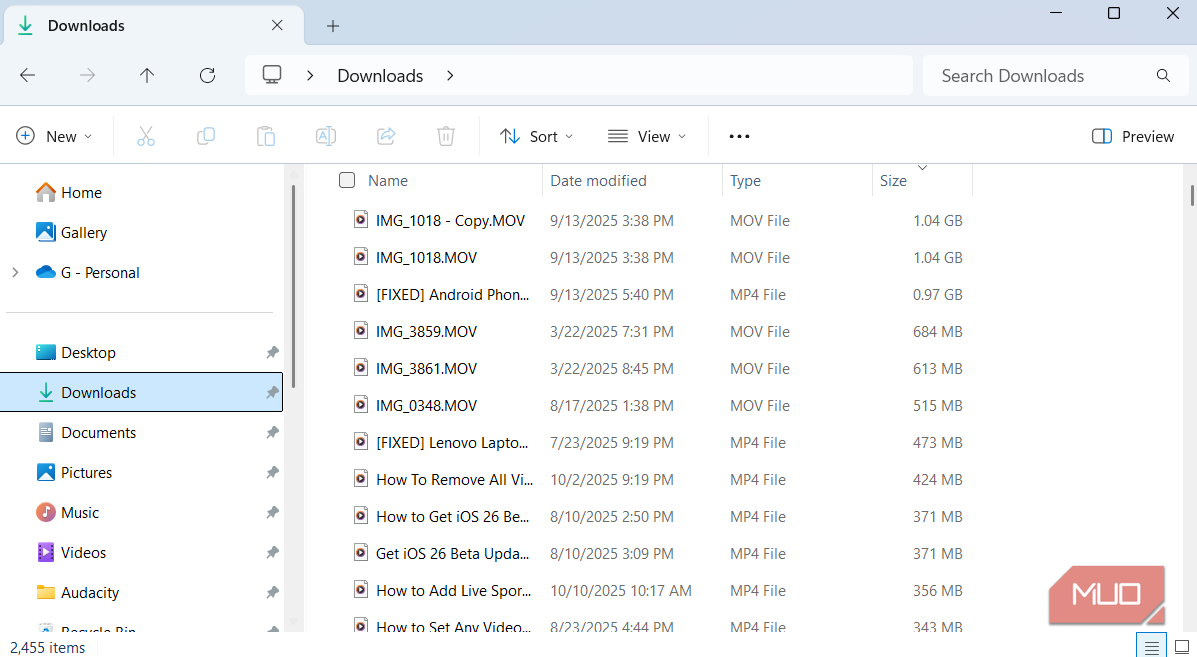Refresh the Downloads folder
This screenshot has width=1197, height=657.
coord(207,75)
